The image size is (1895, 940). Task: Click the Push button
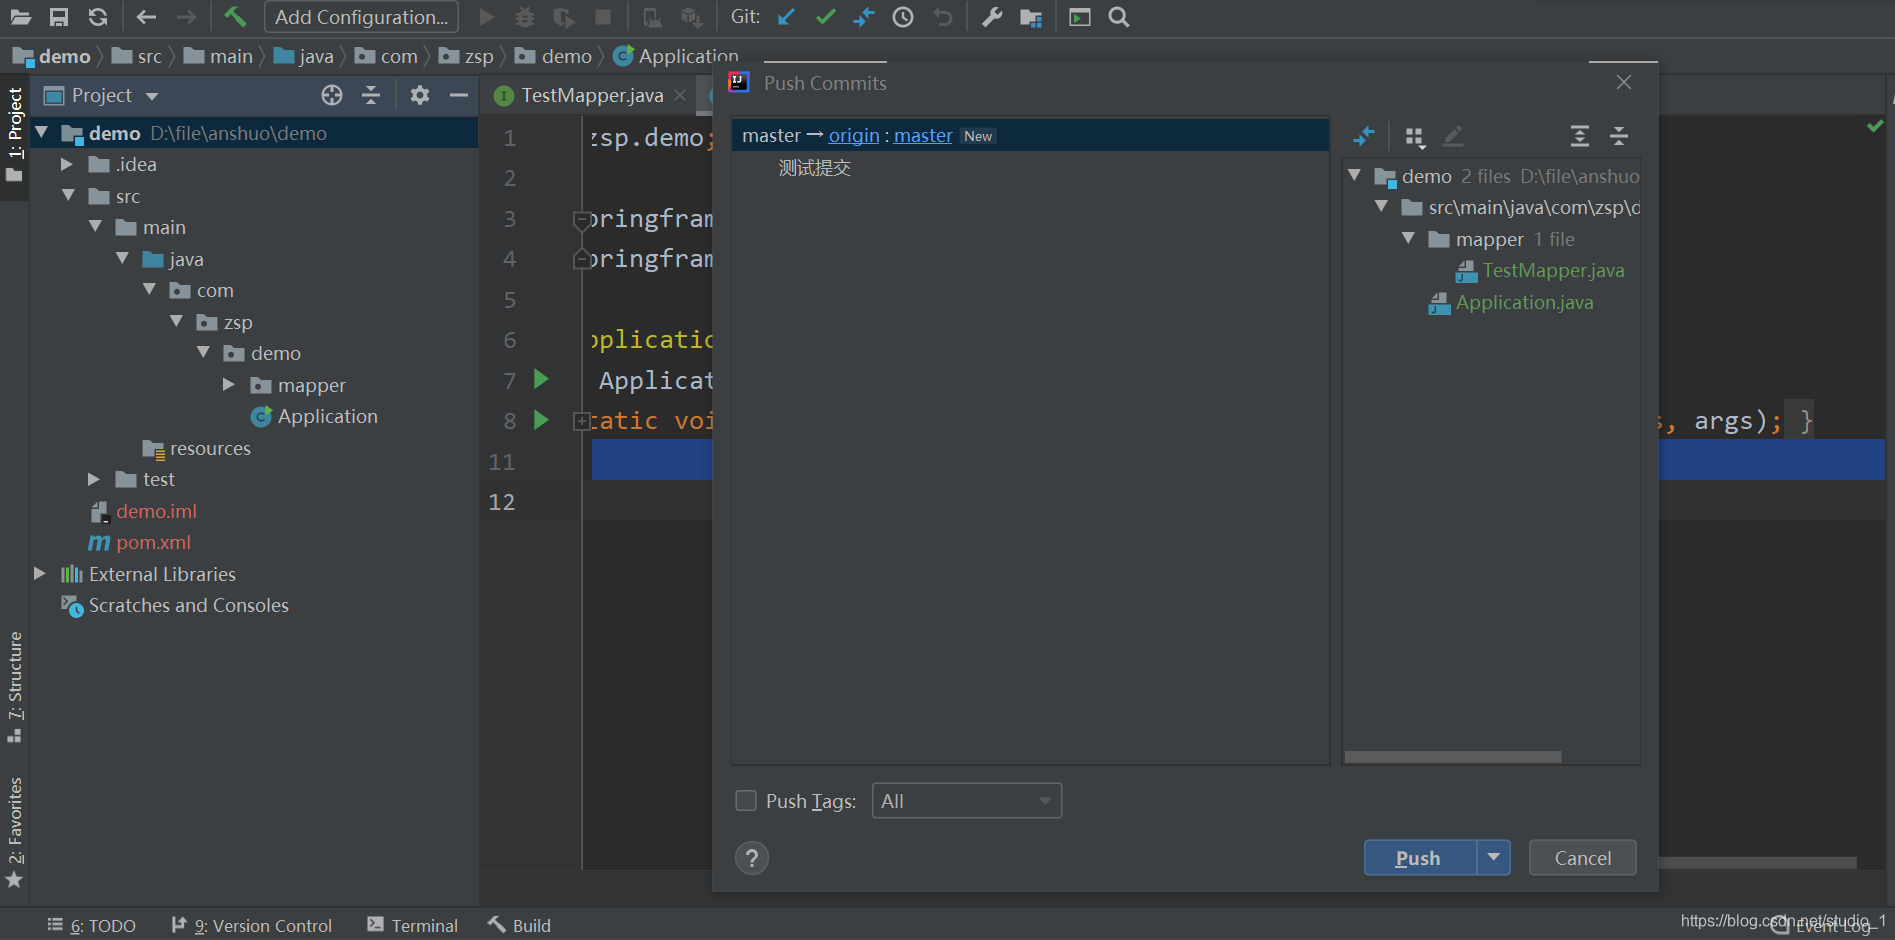1419,857
